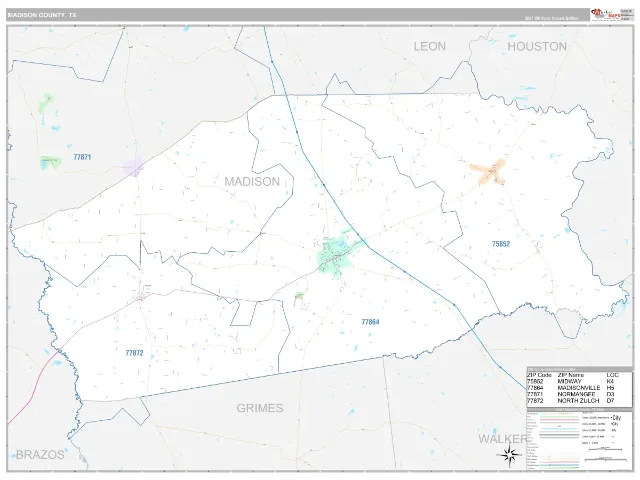Viewport: 640px width, 480px height.
Task: Click the orange Midway city area
Action: click(488, 171)
